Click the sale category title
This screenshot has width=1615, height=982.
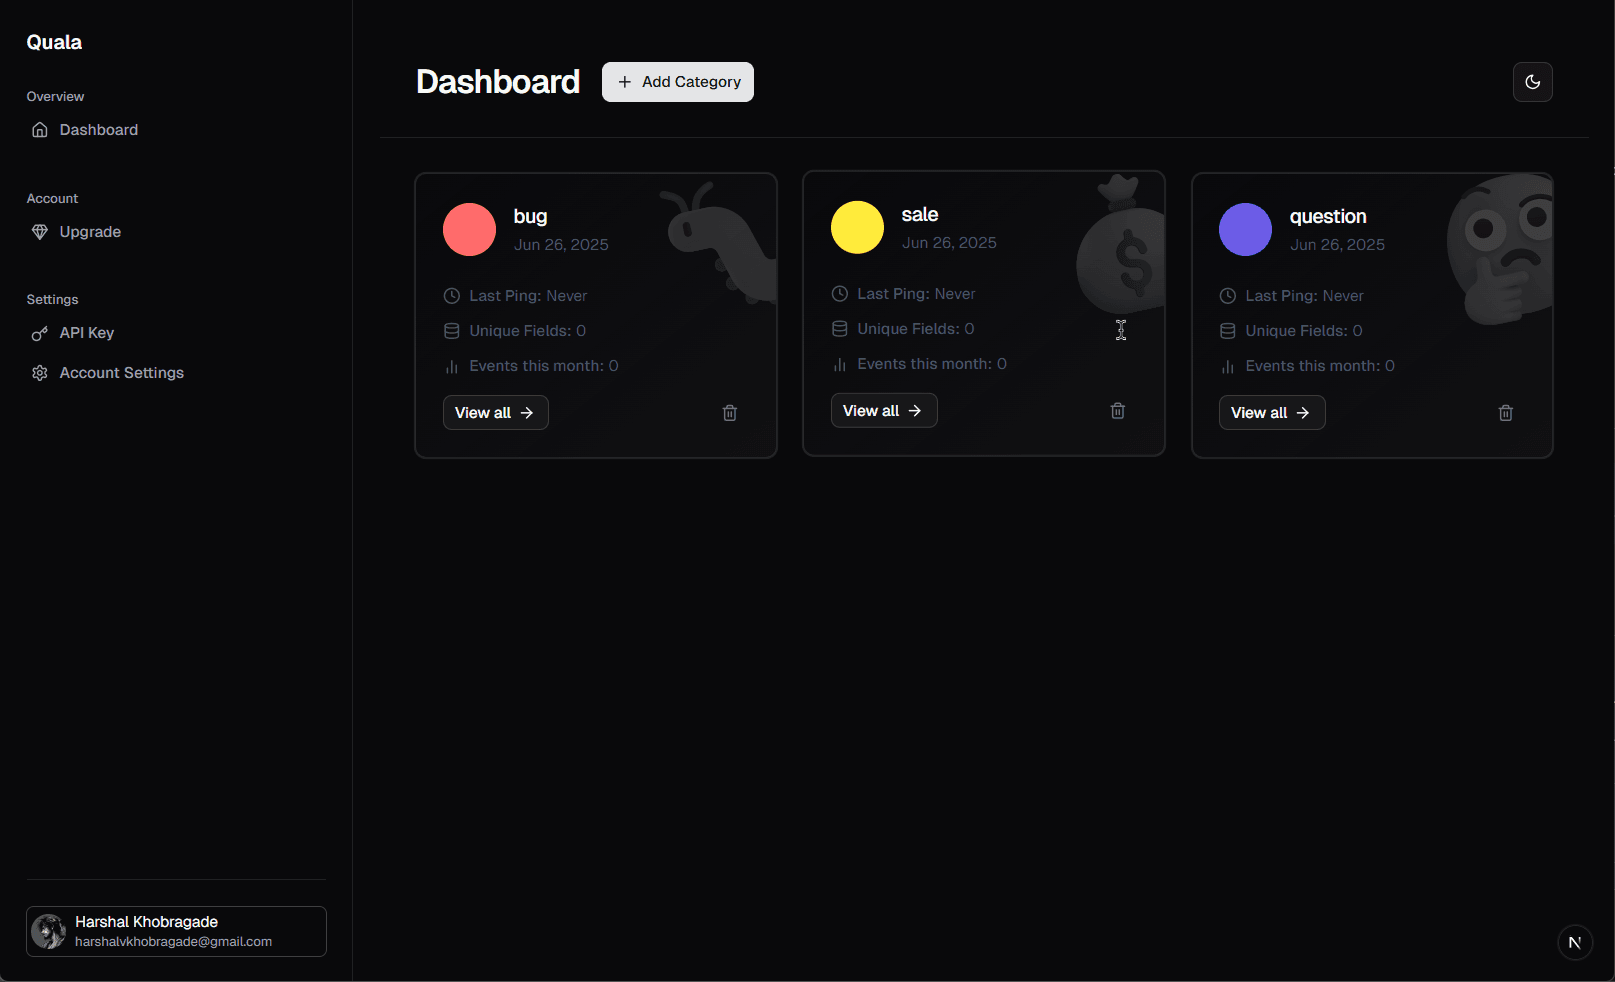click(x=920, y=215)
